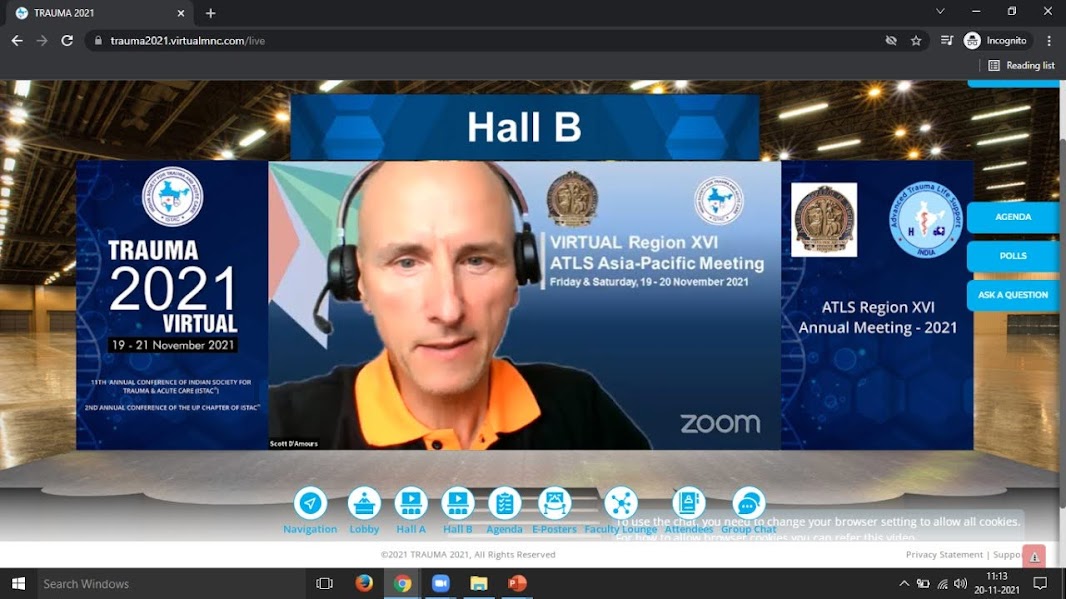Adjust the system volume speaker icon
1066x599 pixels.
pos(960,584)
